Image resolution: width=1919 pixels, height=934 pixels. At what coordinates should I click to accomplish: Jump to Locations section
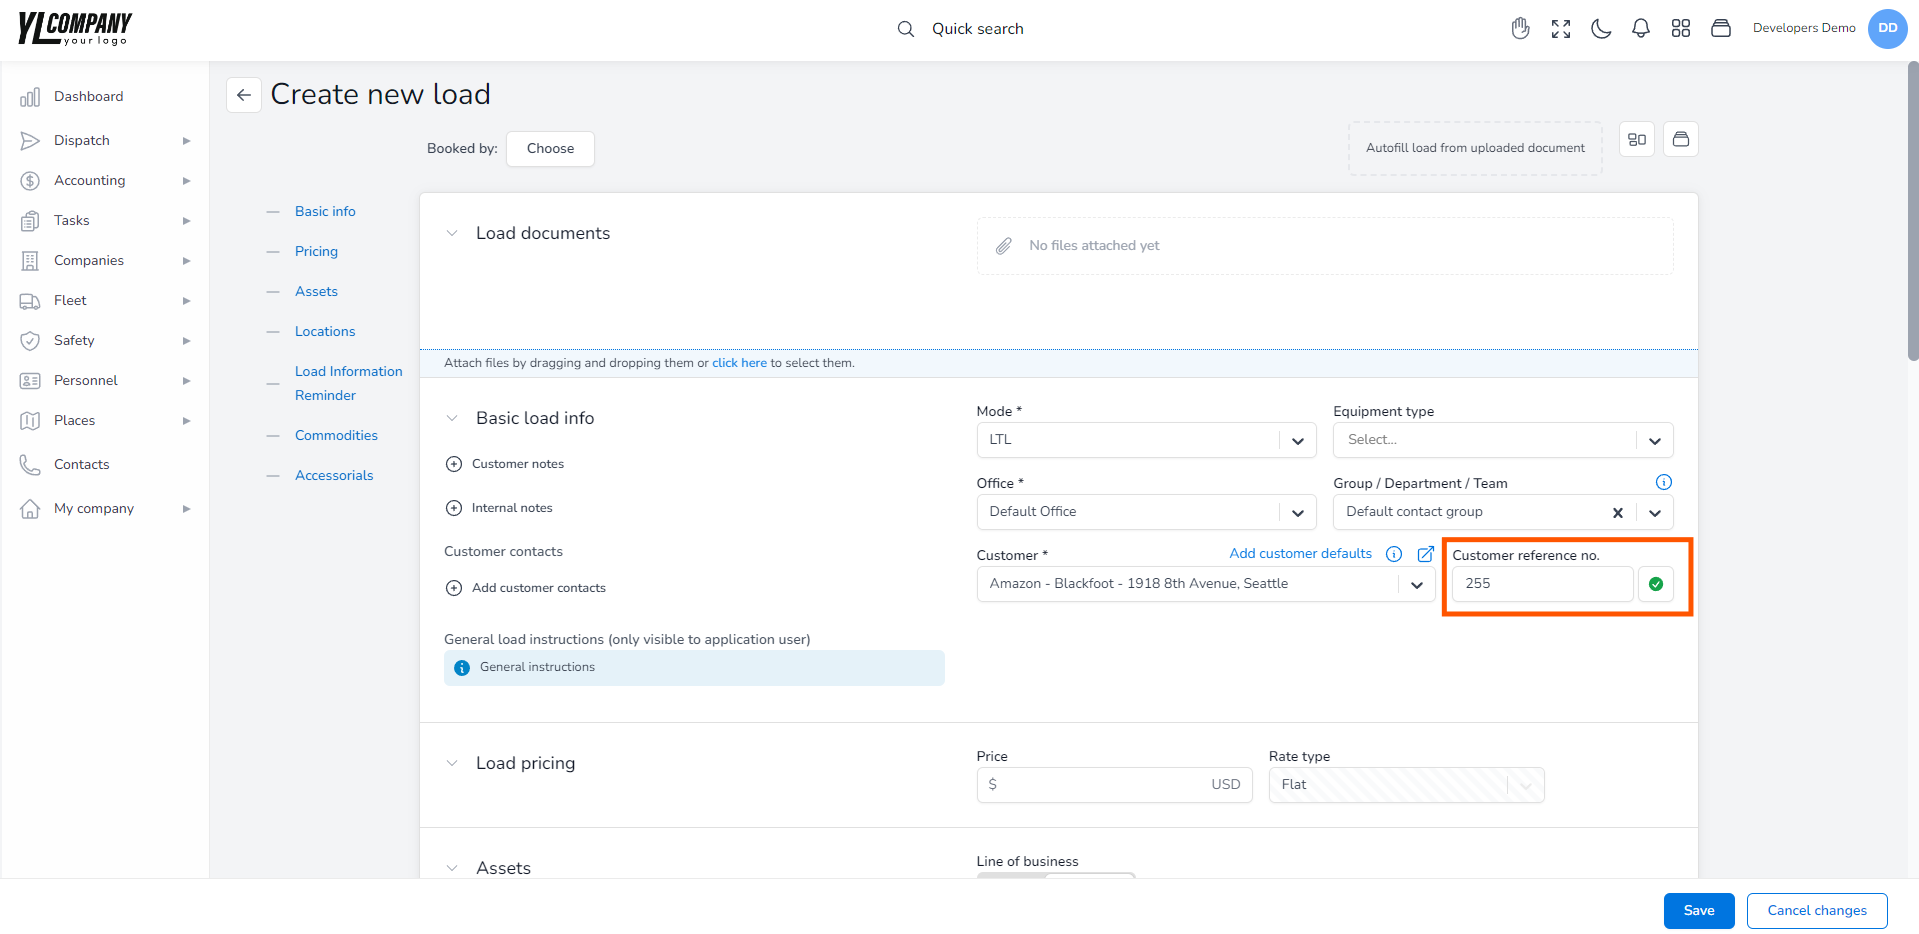[325, 332]
